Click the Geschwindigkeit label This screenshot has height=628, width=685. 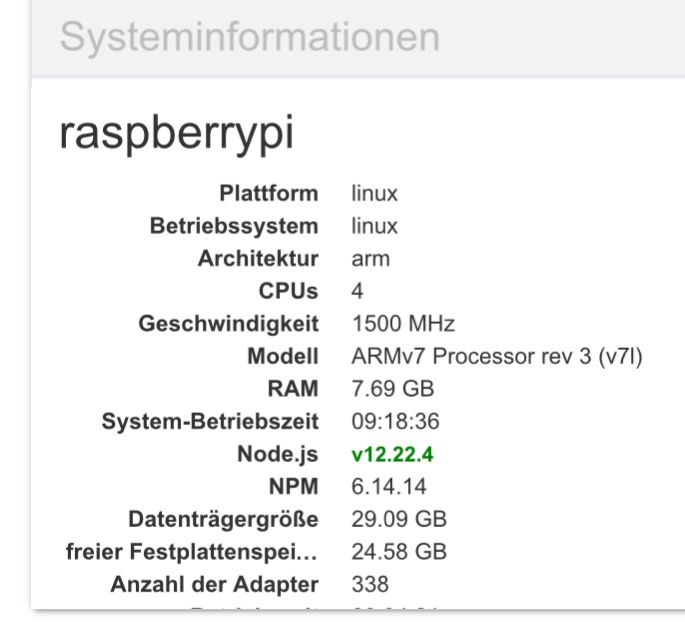coord(229,324)
